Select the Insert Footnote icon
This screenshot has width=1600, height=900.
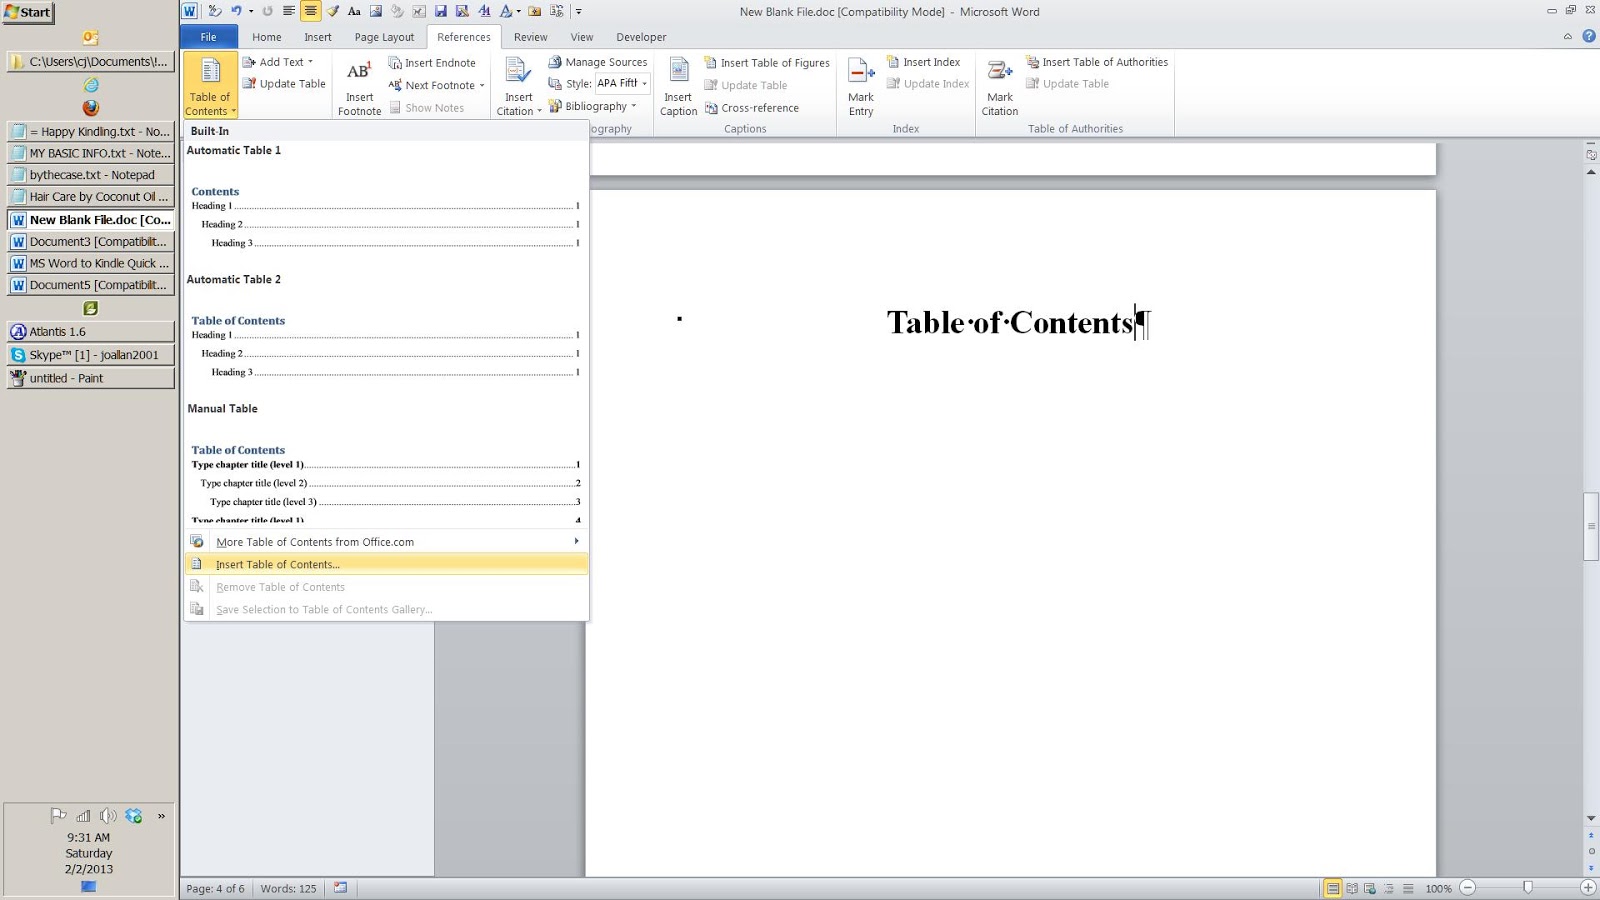point(358,85)
